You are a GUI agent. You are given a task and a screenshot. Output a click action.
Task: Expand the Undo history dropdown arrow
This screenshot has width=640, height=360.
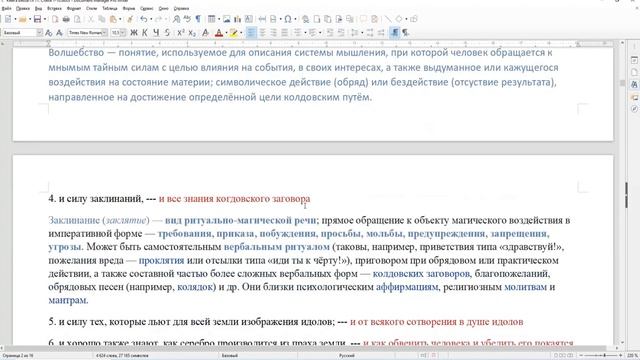(151, 19)
